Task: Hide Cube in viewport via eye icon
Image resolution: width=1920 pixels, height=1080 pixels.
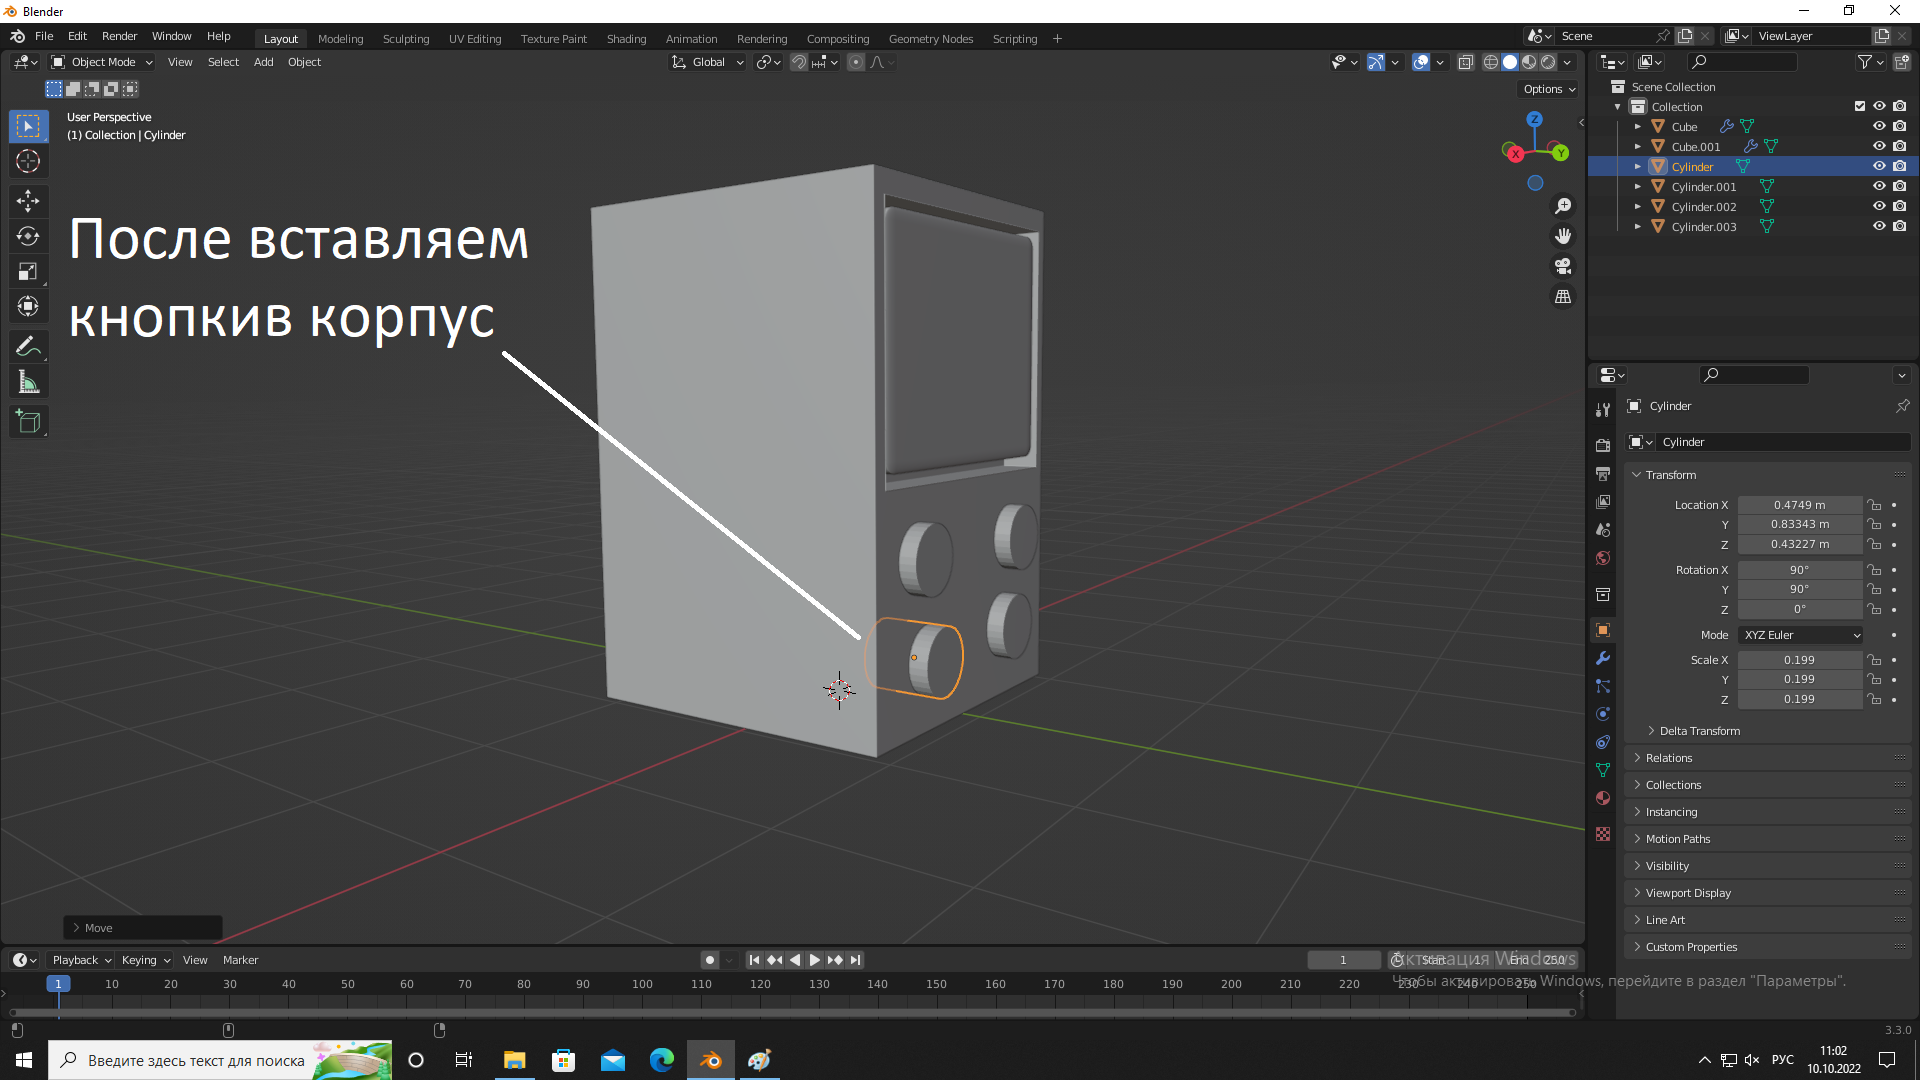Action: [1879, 126]
